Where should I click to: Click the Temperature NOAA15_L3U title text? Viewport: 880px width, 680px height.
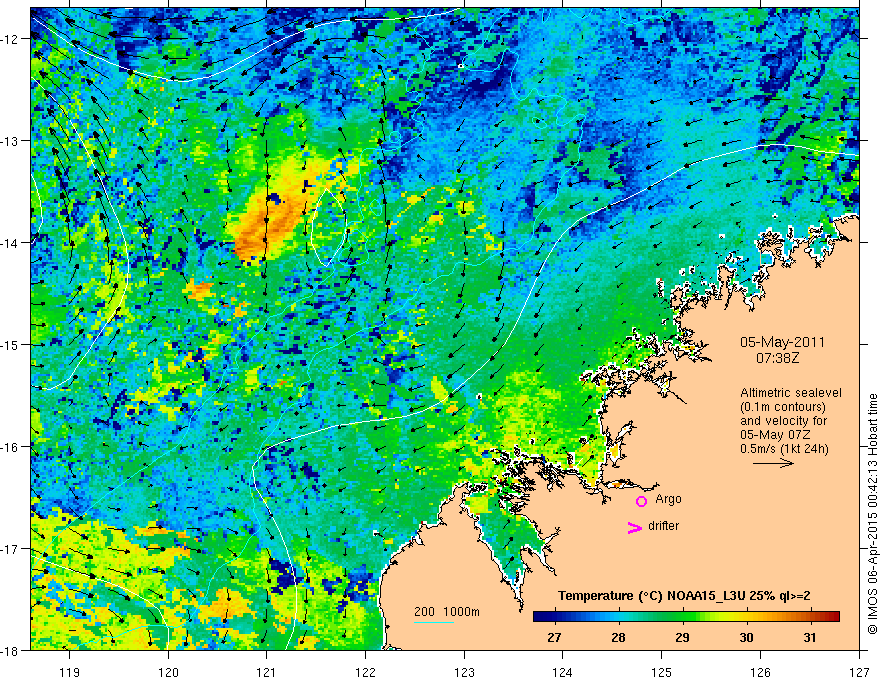tap(684, 596)
